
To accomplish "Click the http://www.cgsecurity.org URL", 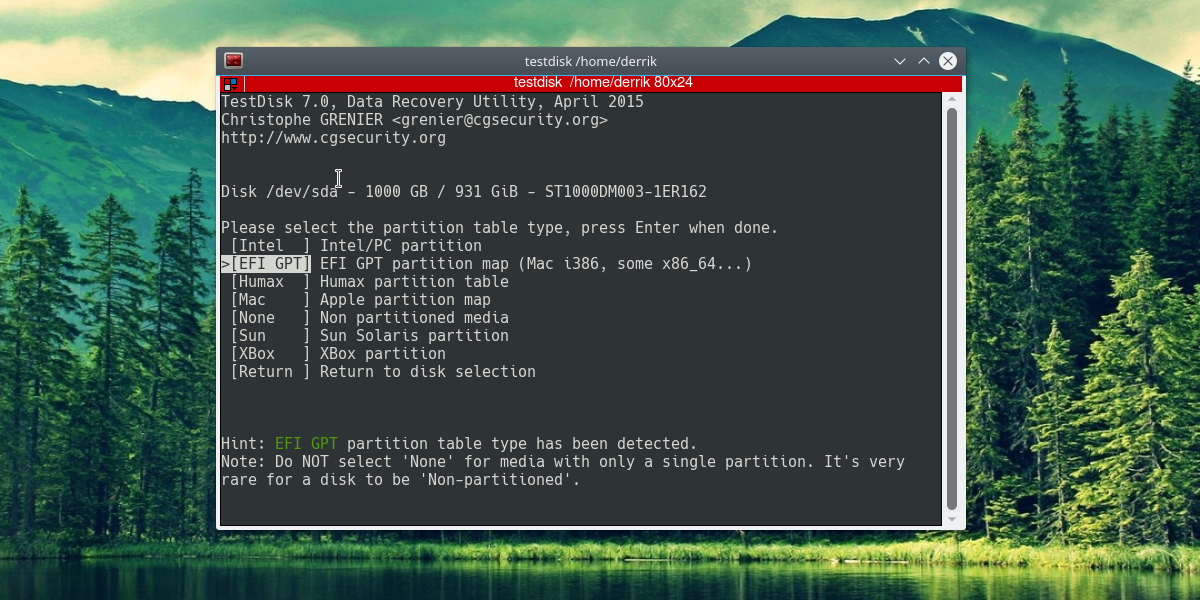I will coord(333,138).
